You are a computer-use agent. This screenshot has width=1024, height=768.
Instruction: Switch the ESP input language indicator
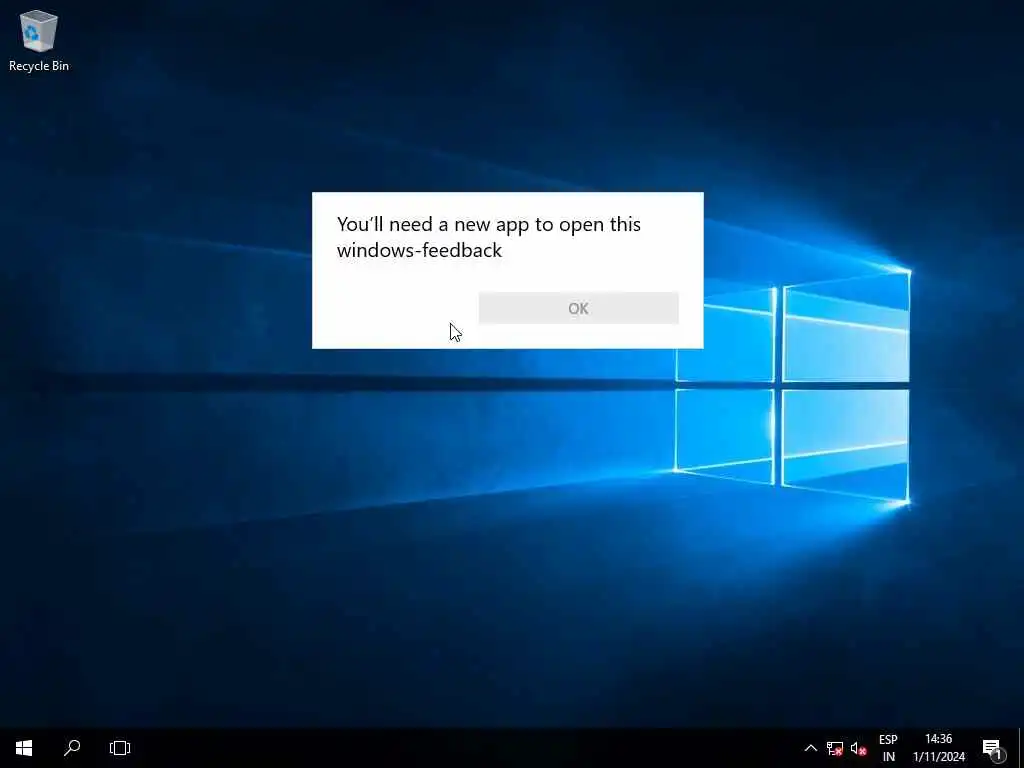pyautogui.click(x=888, y=748)
